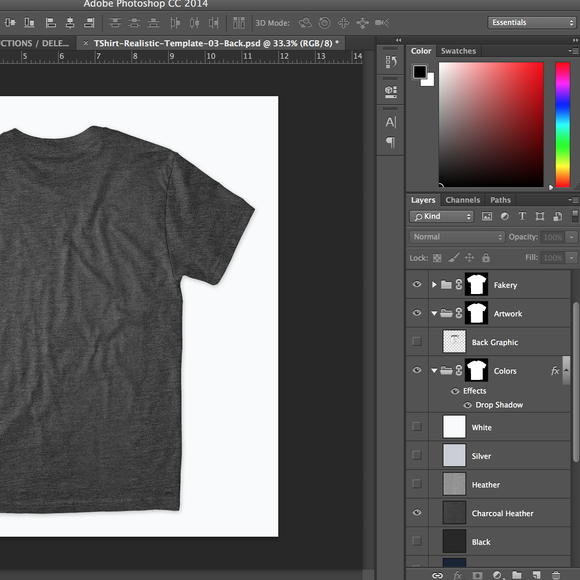Click the distribute horizontal centers icon
This screenshot has width=580, height=580.
pyautogui.click(x=195, y=23)
